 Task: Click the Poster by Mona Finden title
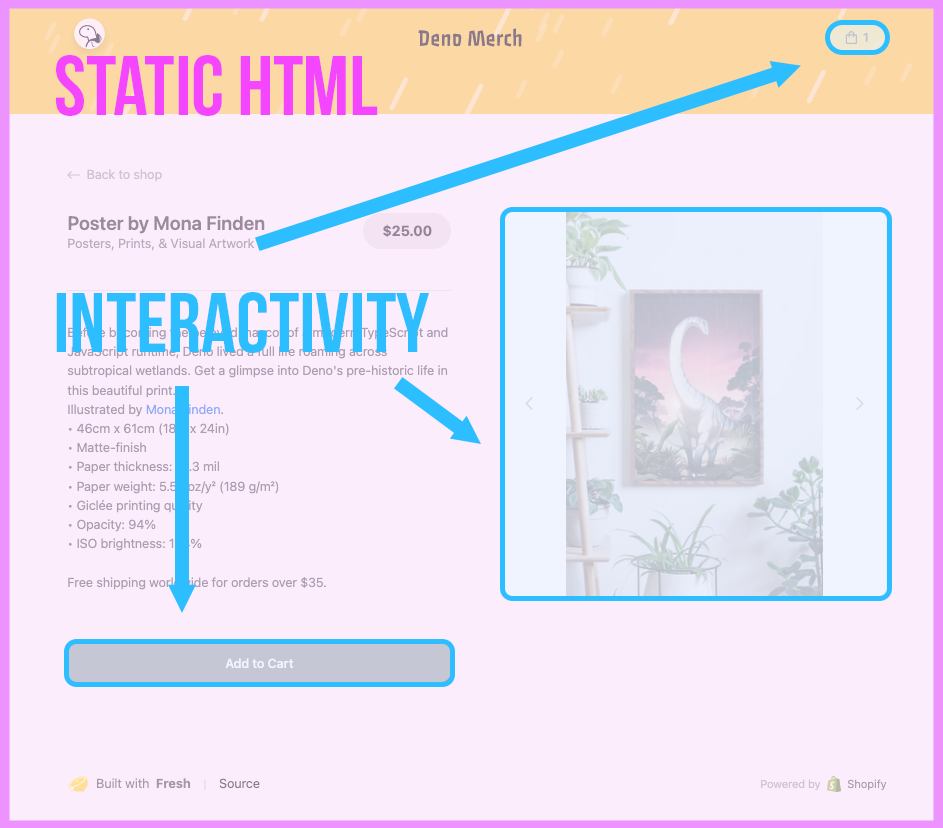(x=165, y=223)
